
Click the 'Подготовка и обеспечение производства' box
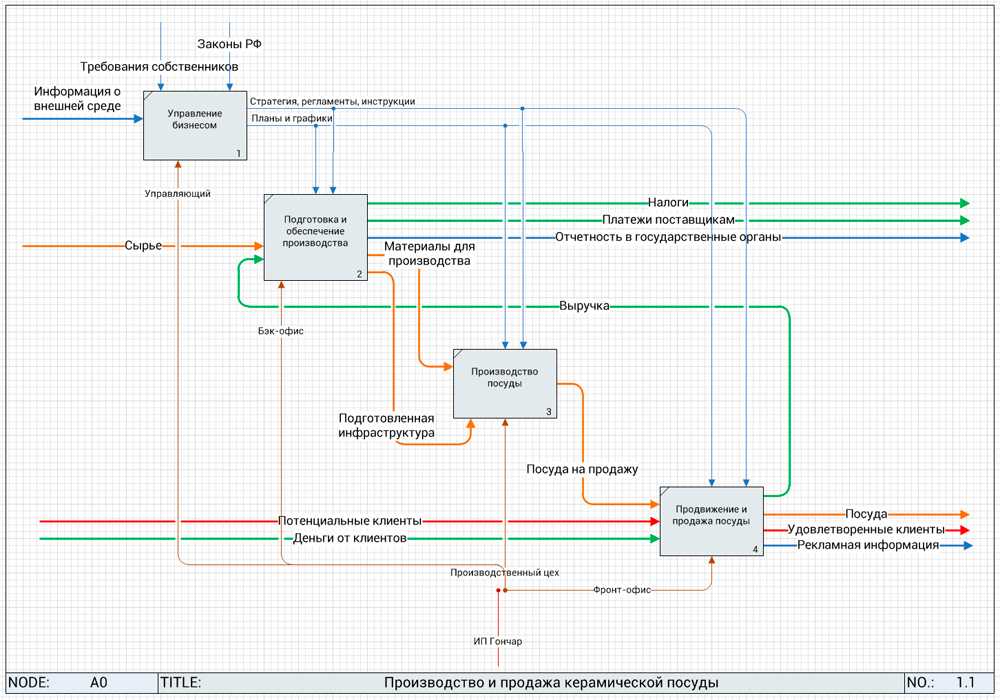click(x=315, y=236)
